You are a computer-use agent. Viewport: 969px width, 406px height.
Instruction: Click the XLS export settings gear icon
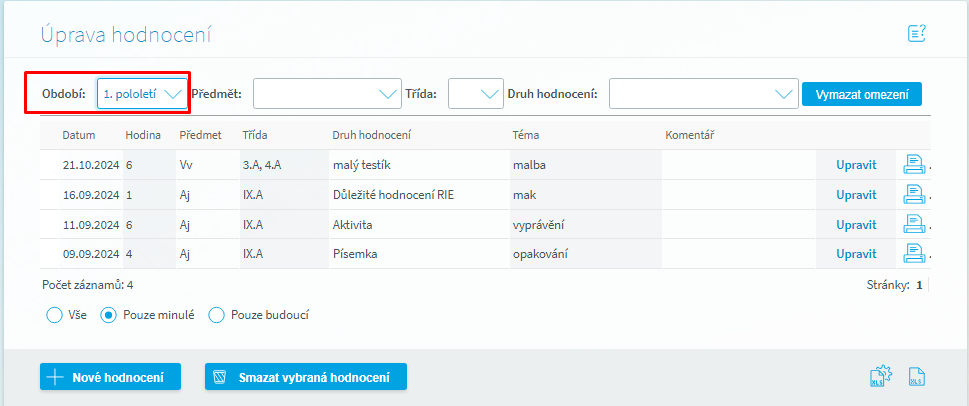click(880, 377)
